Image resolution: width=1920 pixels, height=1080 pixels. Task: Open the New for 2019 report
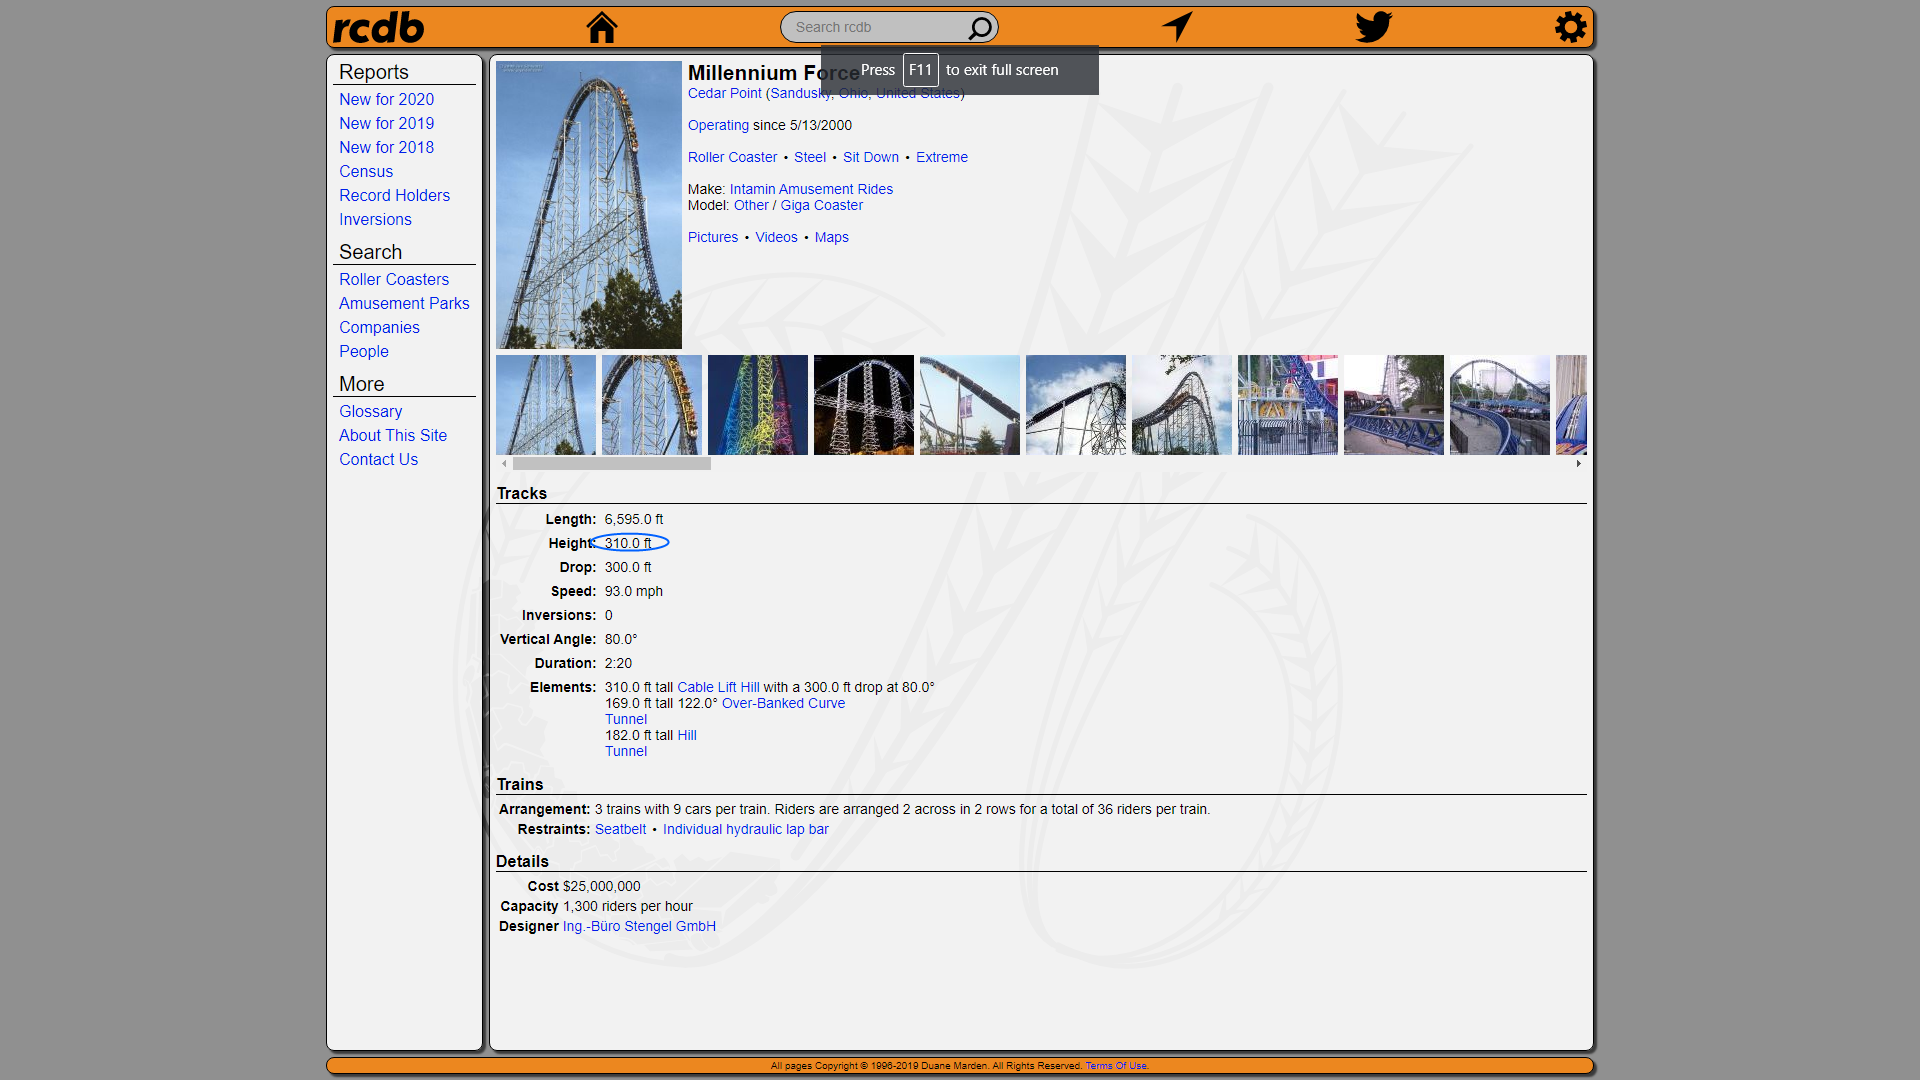[386, 123]
